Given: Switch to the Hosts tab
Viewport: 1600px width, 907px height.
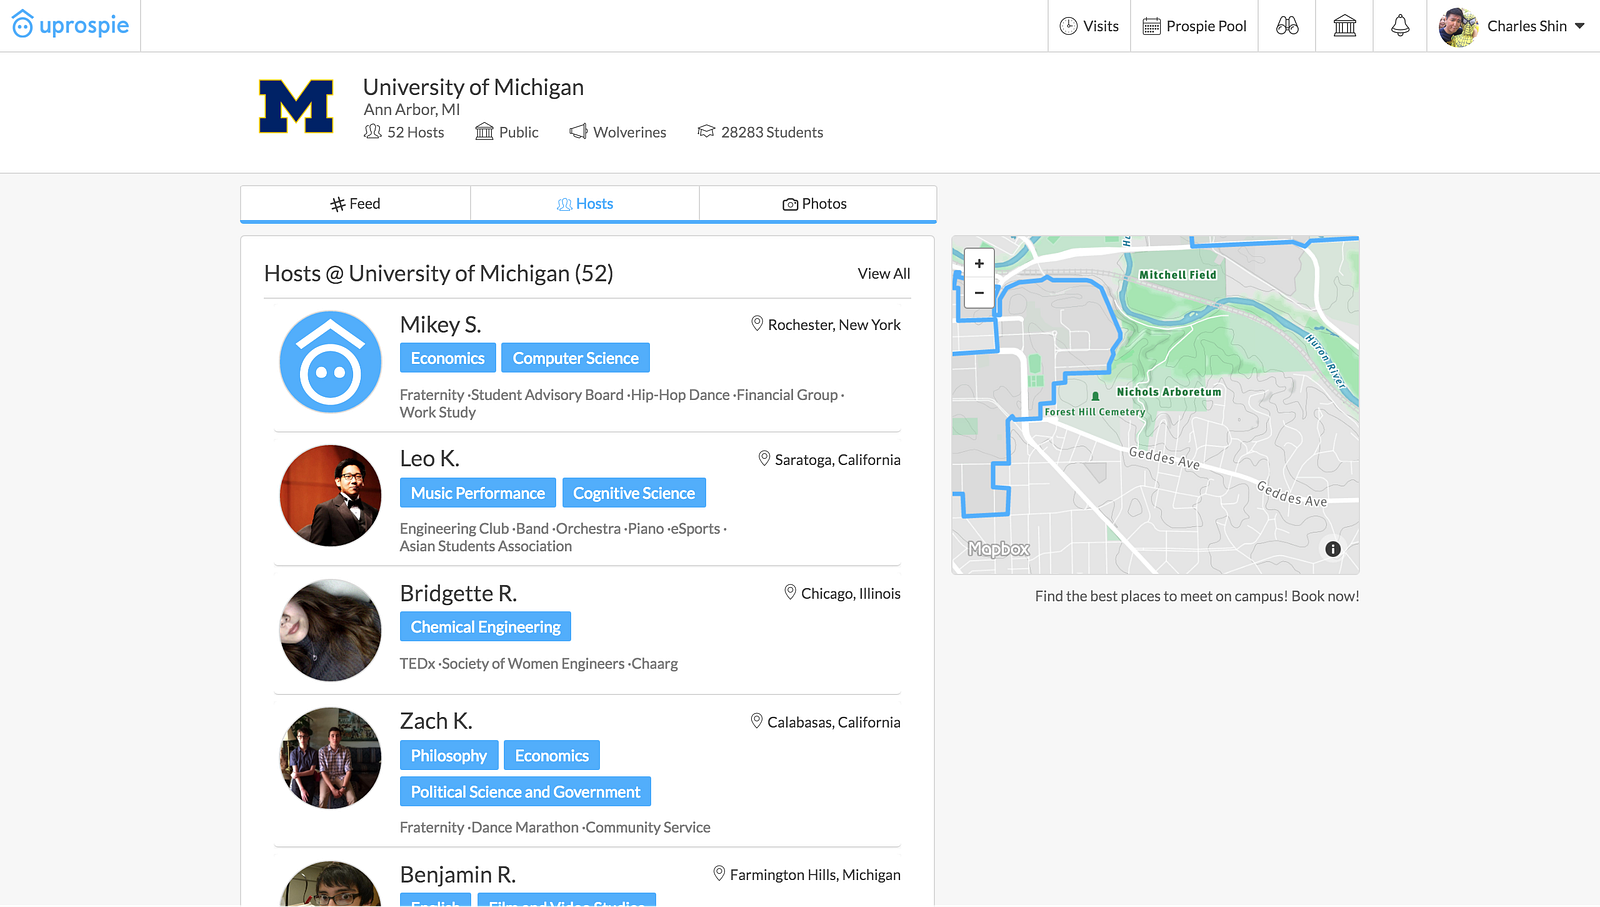Looking at the screenshot, I should coord(585,204).
